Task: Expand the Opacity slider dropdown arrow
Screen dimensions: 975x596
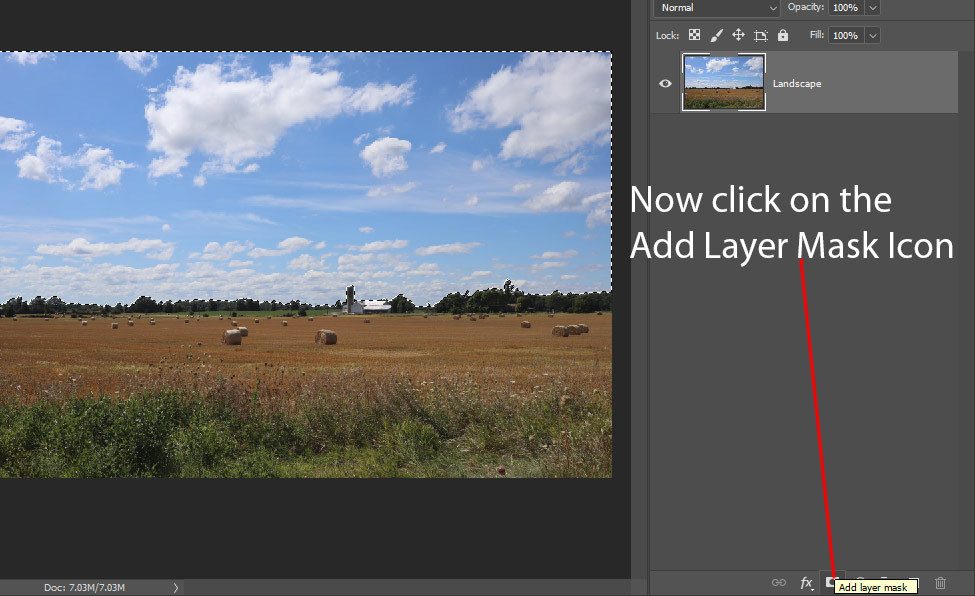Action: click(872, 8)
